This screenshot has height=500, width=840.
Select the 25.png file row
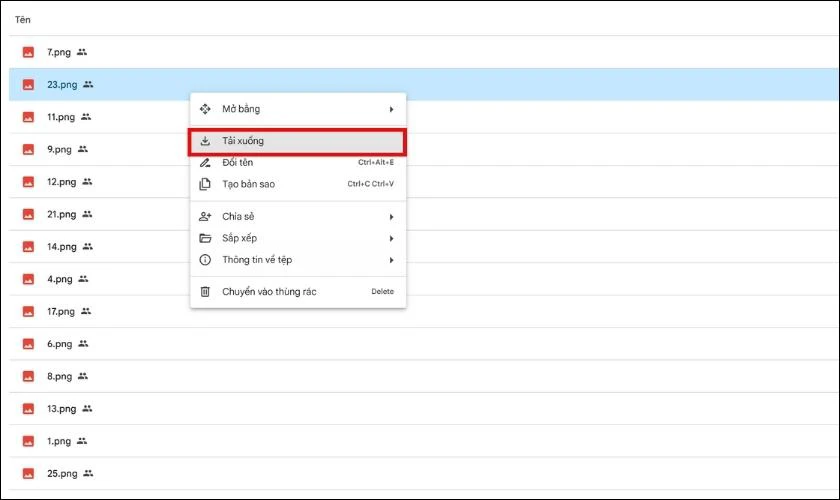click(400, 473)
